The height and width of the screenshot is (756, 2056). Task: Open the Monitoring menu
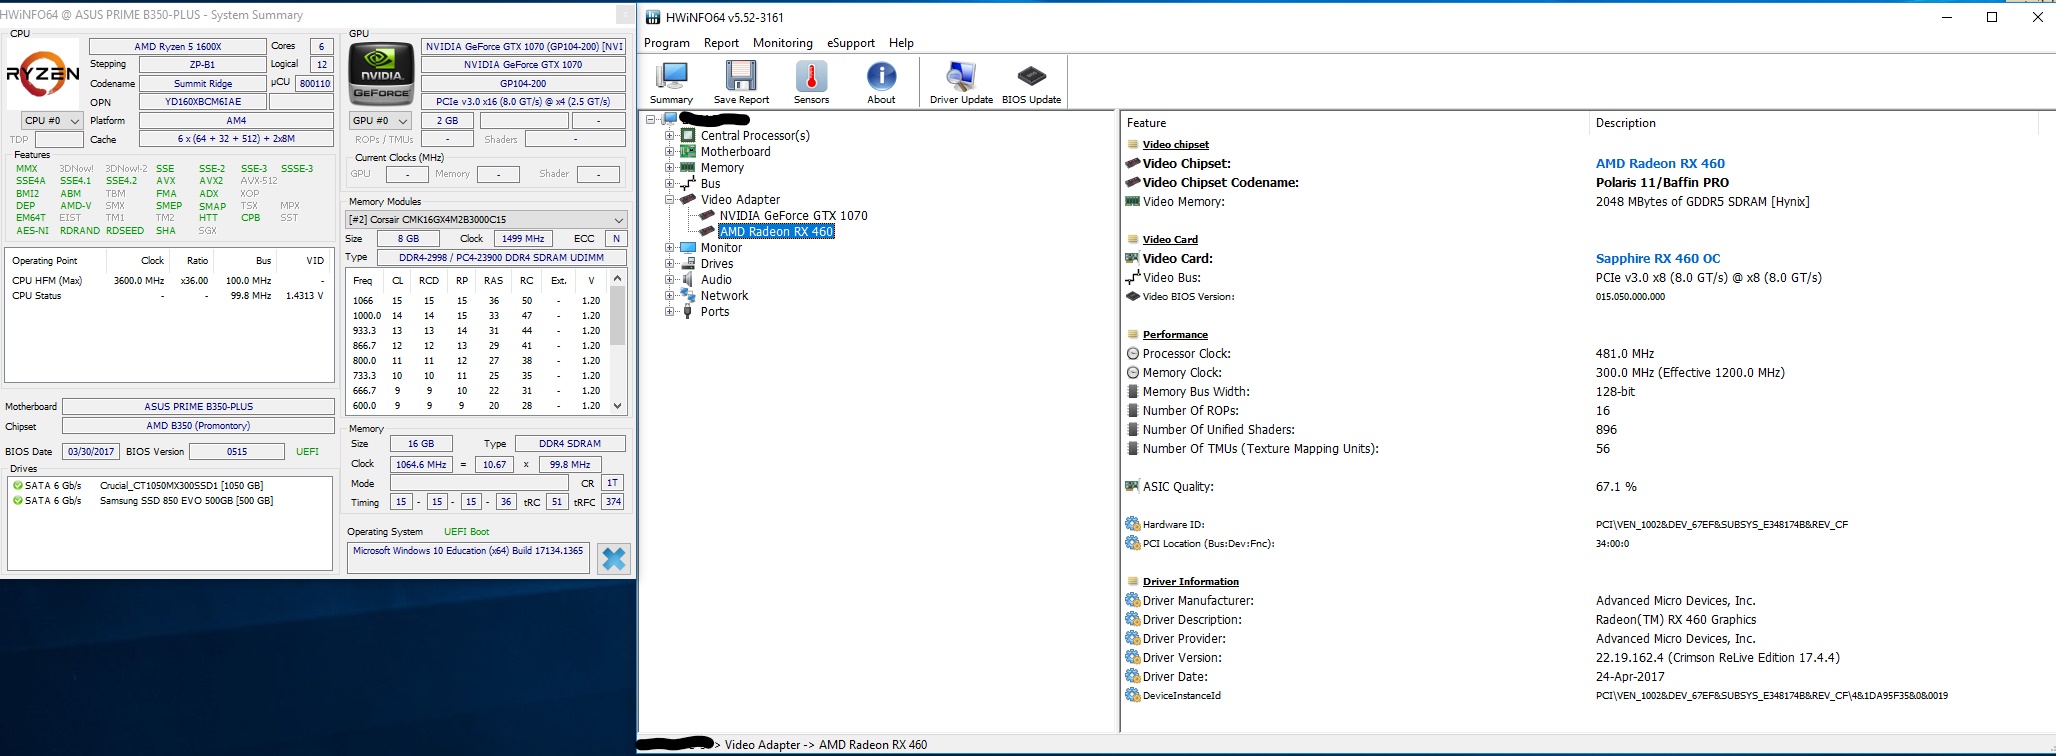[783, 43]
